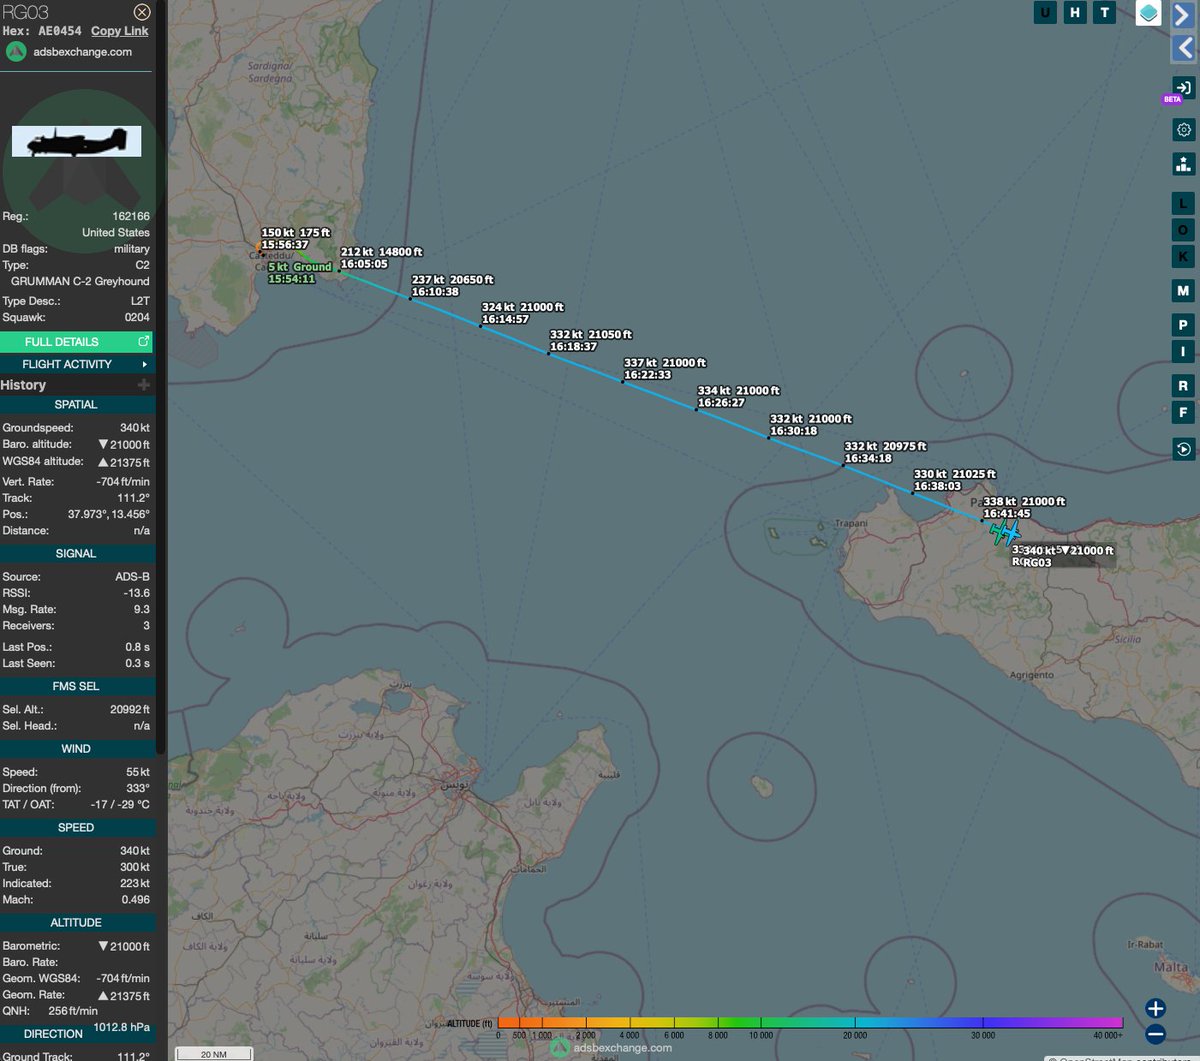
Task: Toggle the H heatmap button
Action: (x=1075, y=12)
